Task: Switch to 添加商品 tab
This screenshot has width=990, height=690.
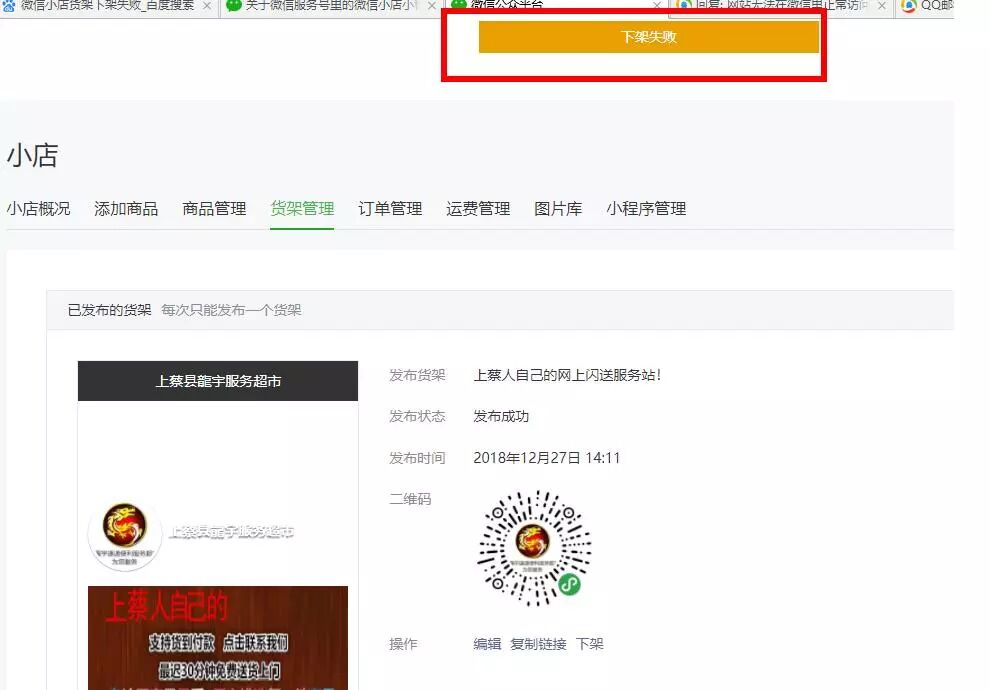Action: (126, 209)
